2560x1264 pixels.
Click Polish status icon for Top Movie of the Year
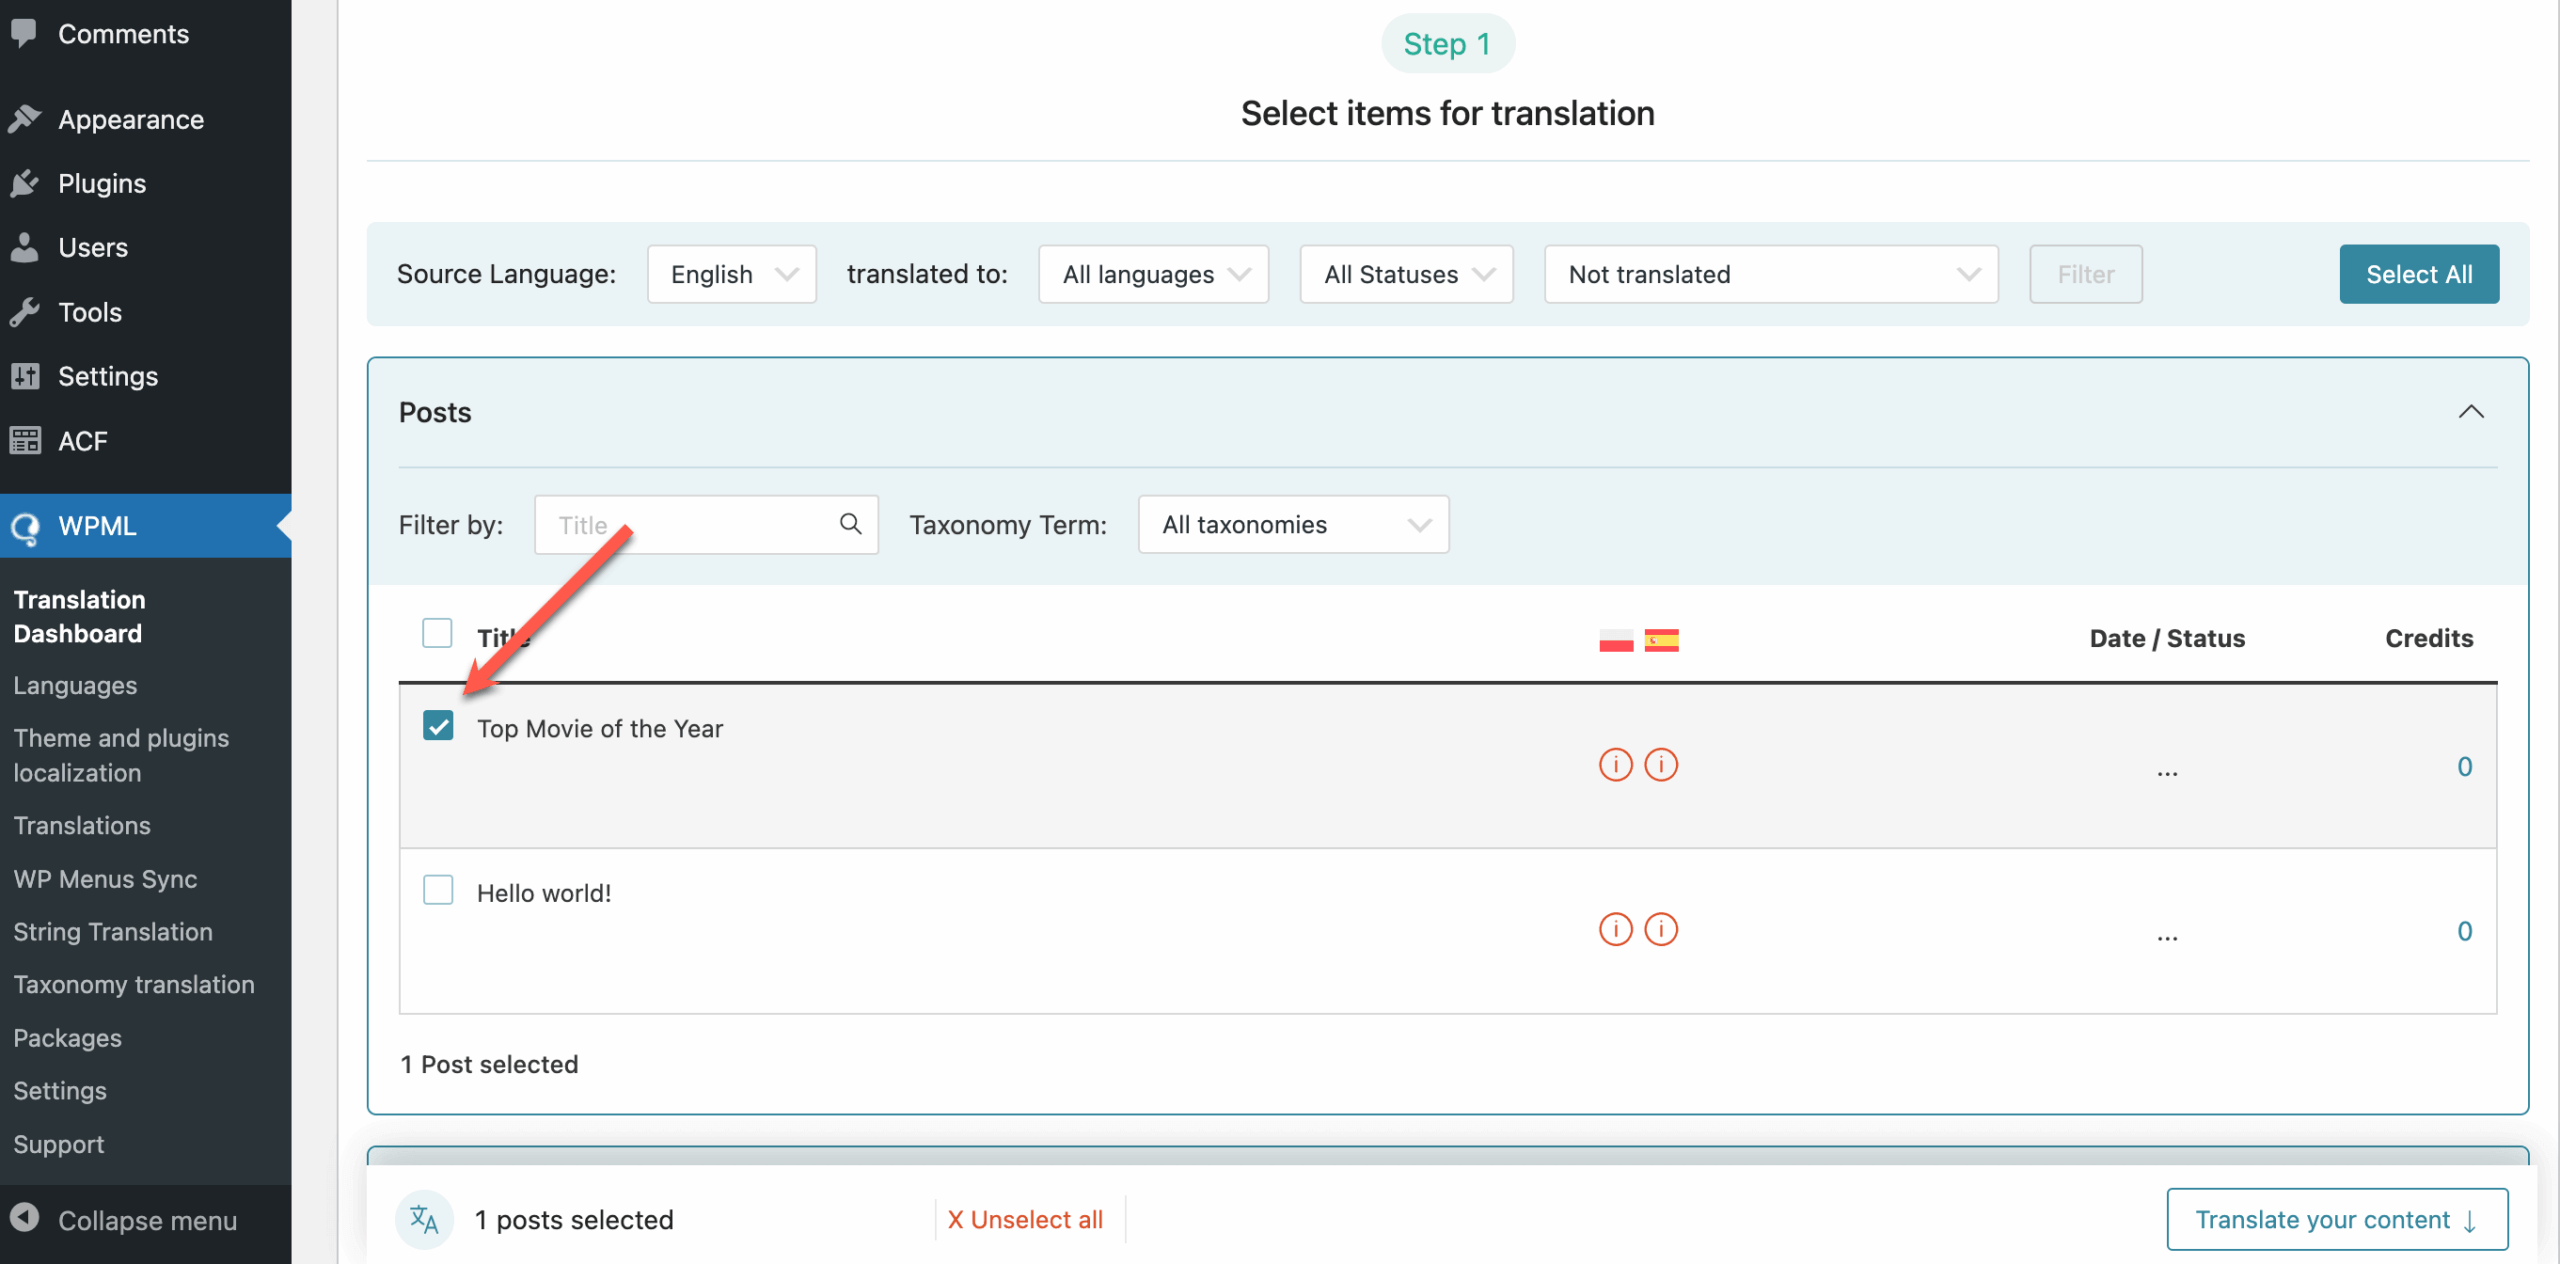click(1616, 765)
